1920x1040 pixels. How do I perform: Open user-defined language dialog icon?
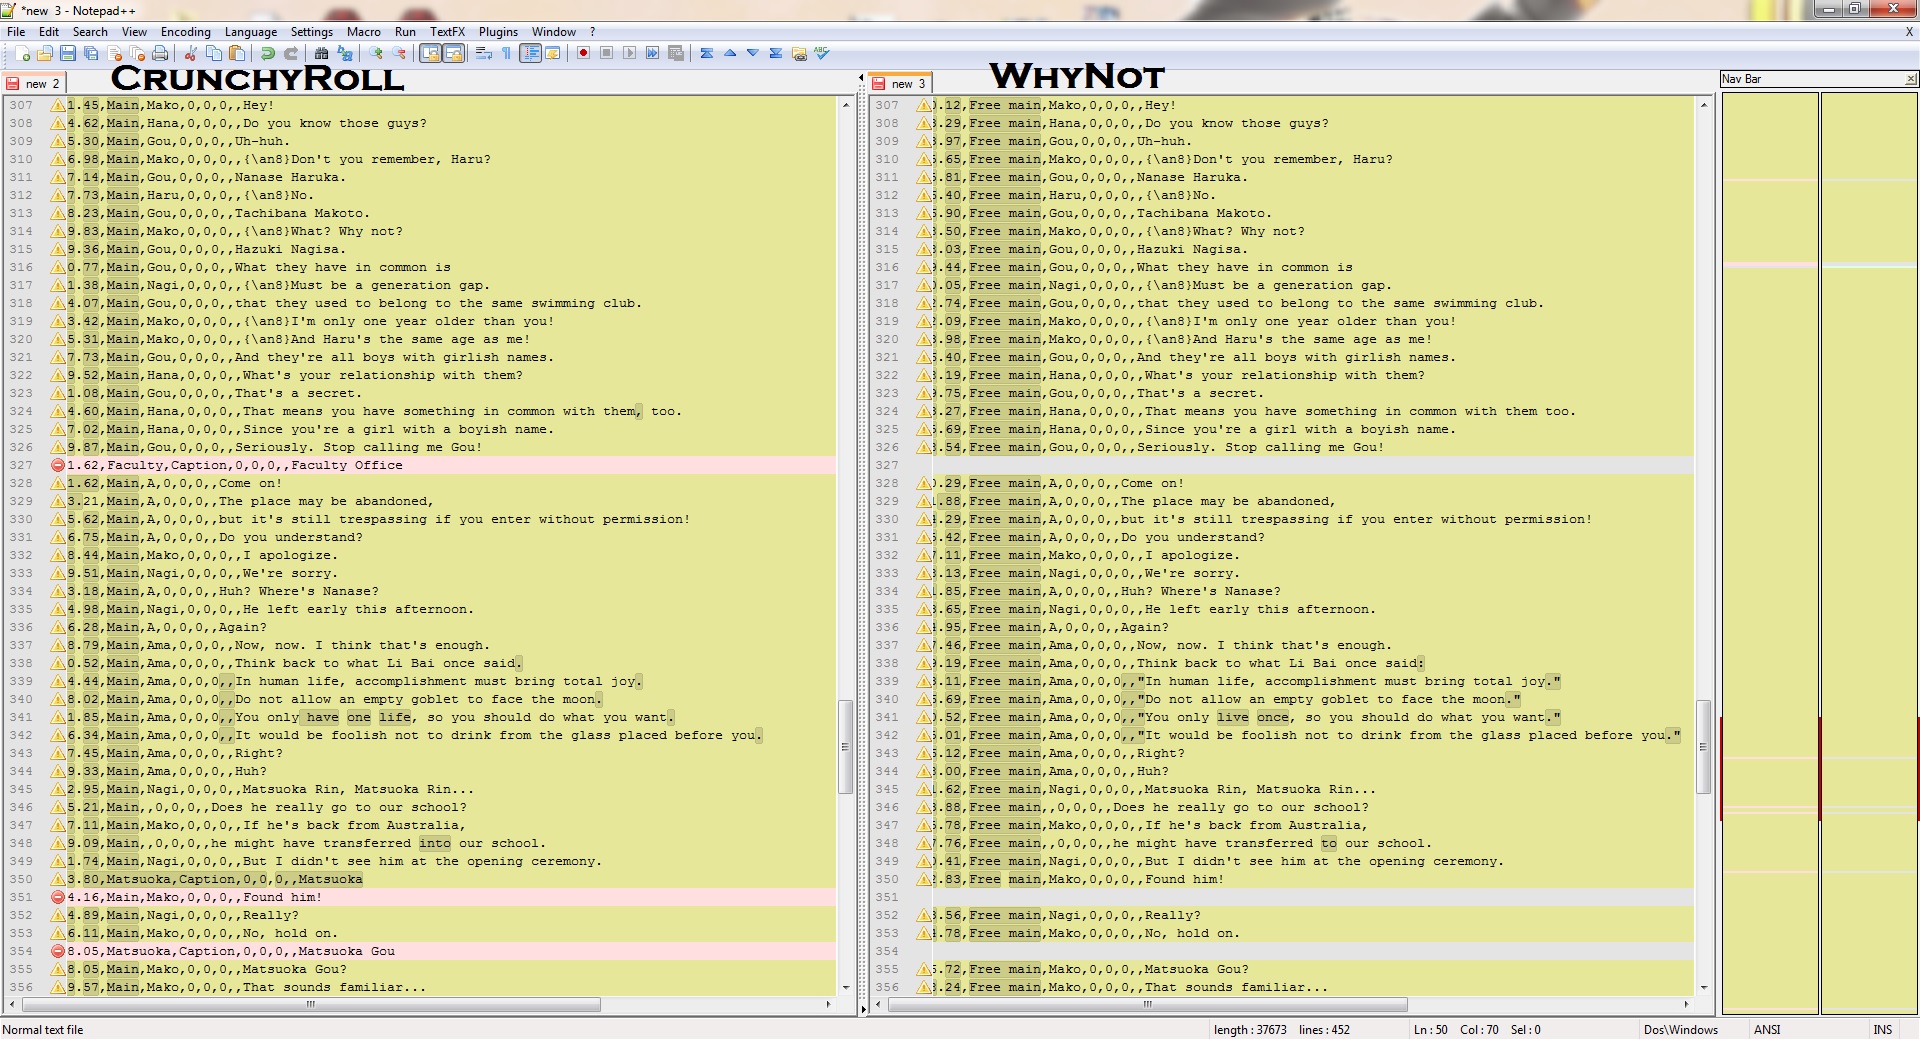coord(553,53)
